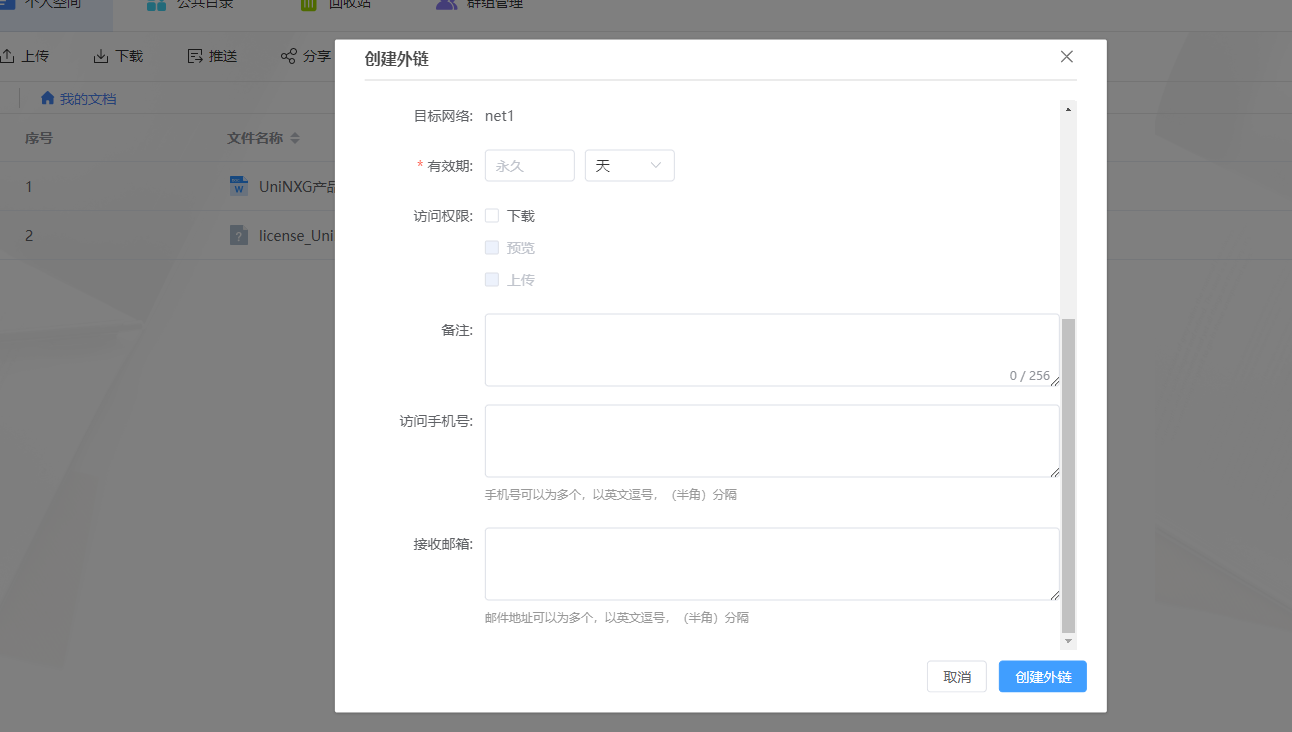Check the 预览 preview permission checkbox

point(491,247)
